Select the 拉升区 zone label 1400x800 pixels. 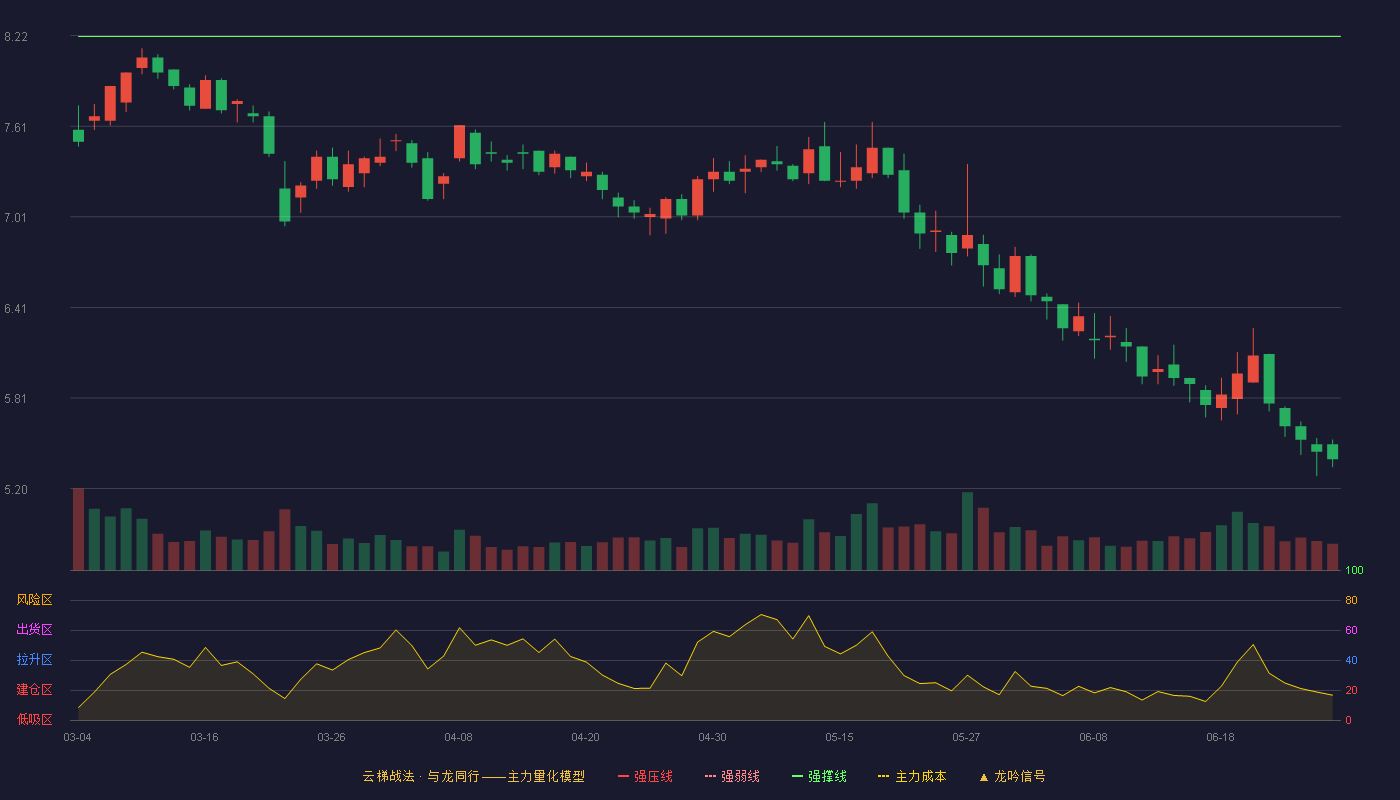click(x=34, y=660)
